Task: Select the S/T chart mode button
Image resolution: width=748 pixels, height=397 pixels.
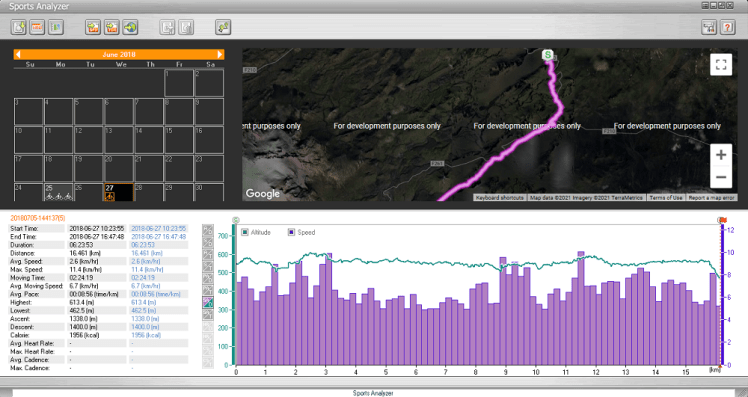Action: tap(208, 266)
